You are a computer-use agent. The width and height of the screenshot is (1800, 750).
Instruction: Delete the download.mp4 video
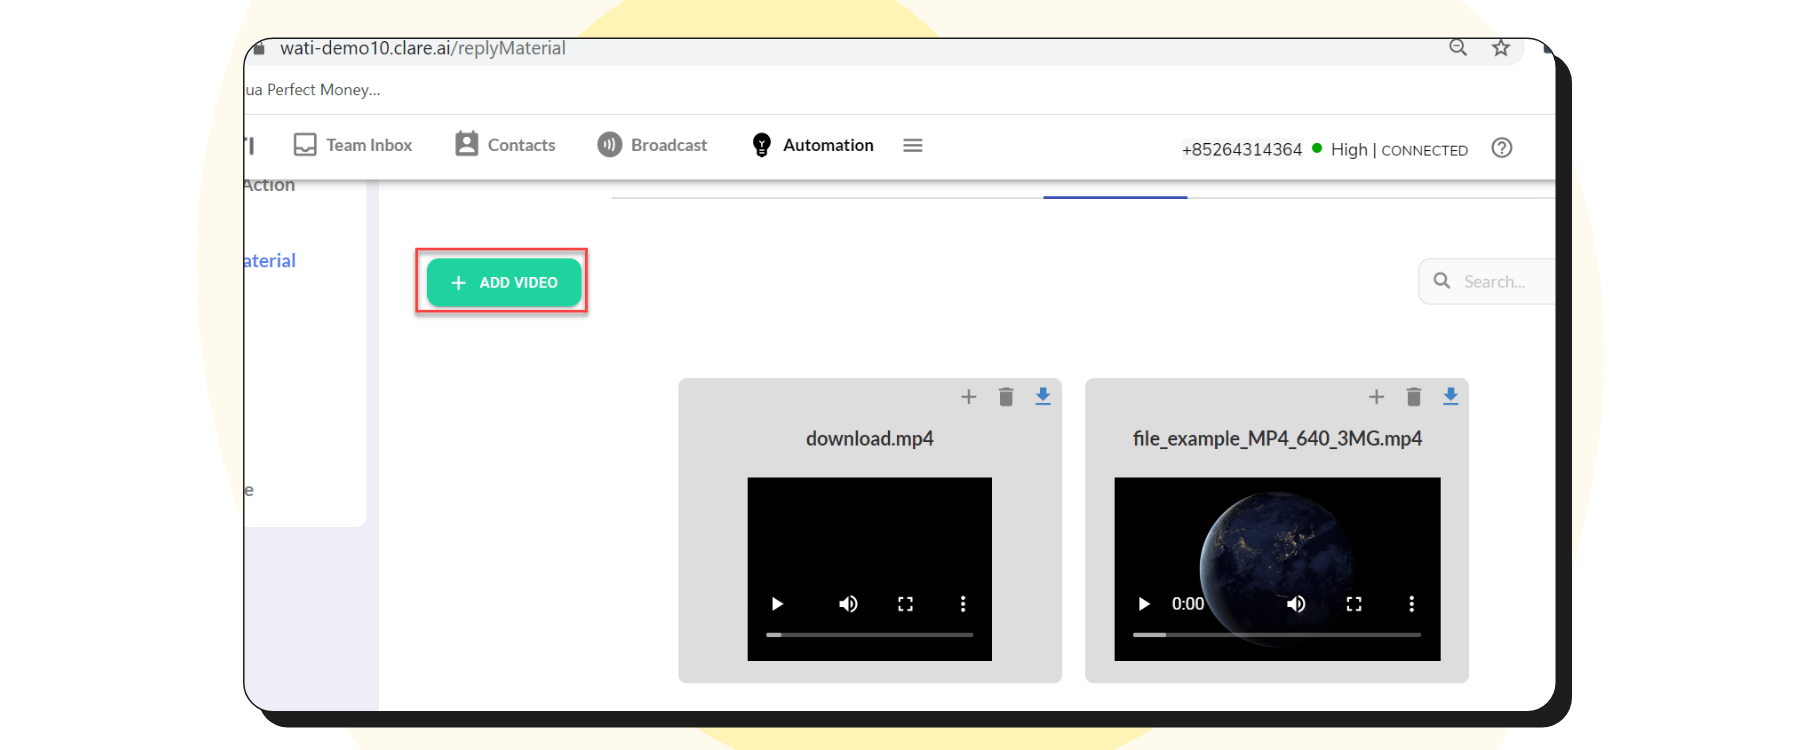[x=1006, y=397]
